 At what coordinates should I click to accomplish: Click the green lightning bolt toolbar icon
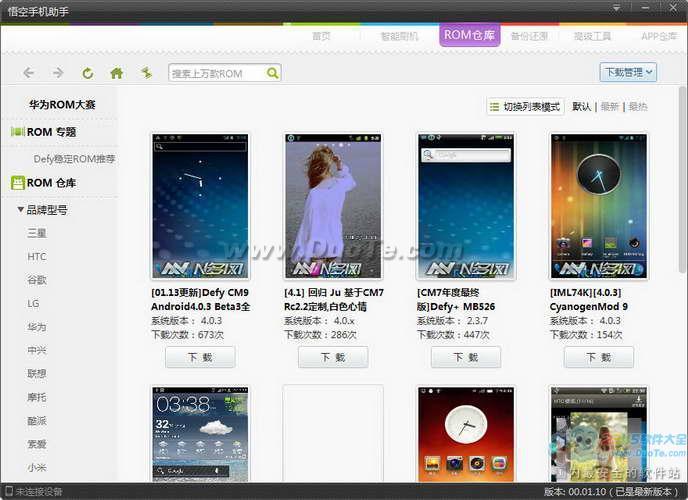pyautogui.click(x=146, y=73)
